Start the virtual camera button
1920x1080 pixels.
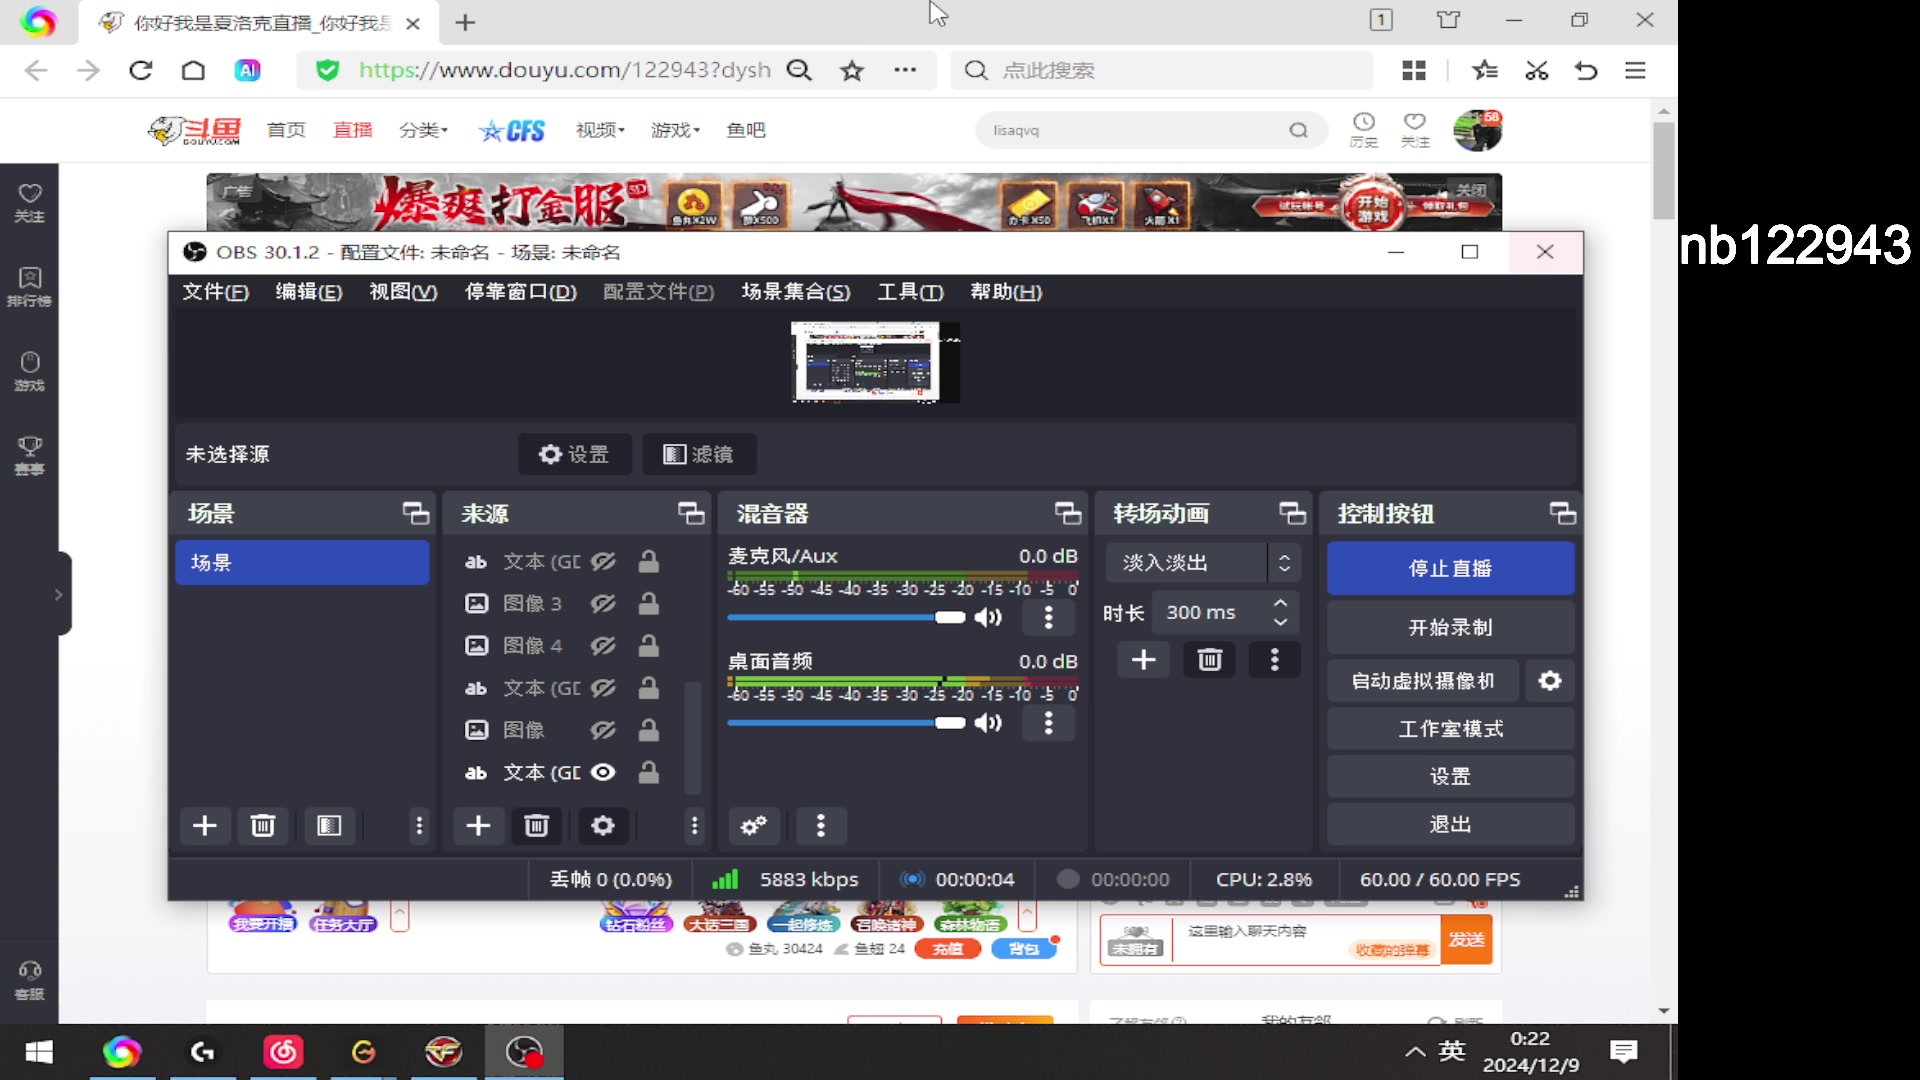pyautogui.click(x=1422, y=681)
